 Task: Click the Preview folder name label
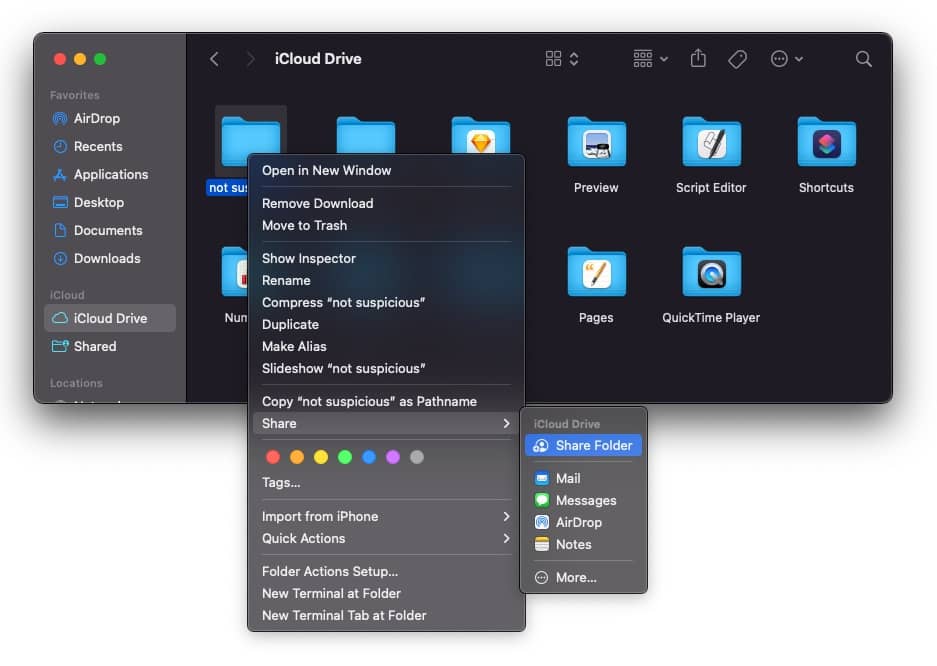[596, 188]
